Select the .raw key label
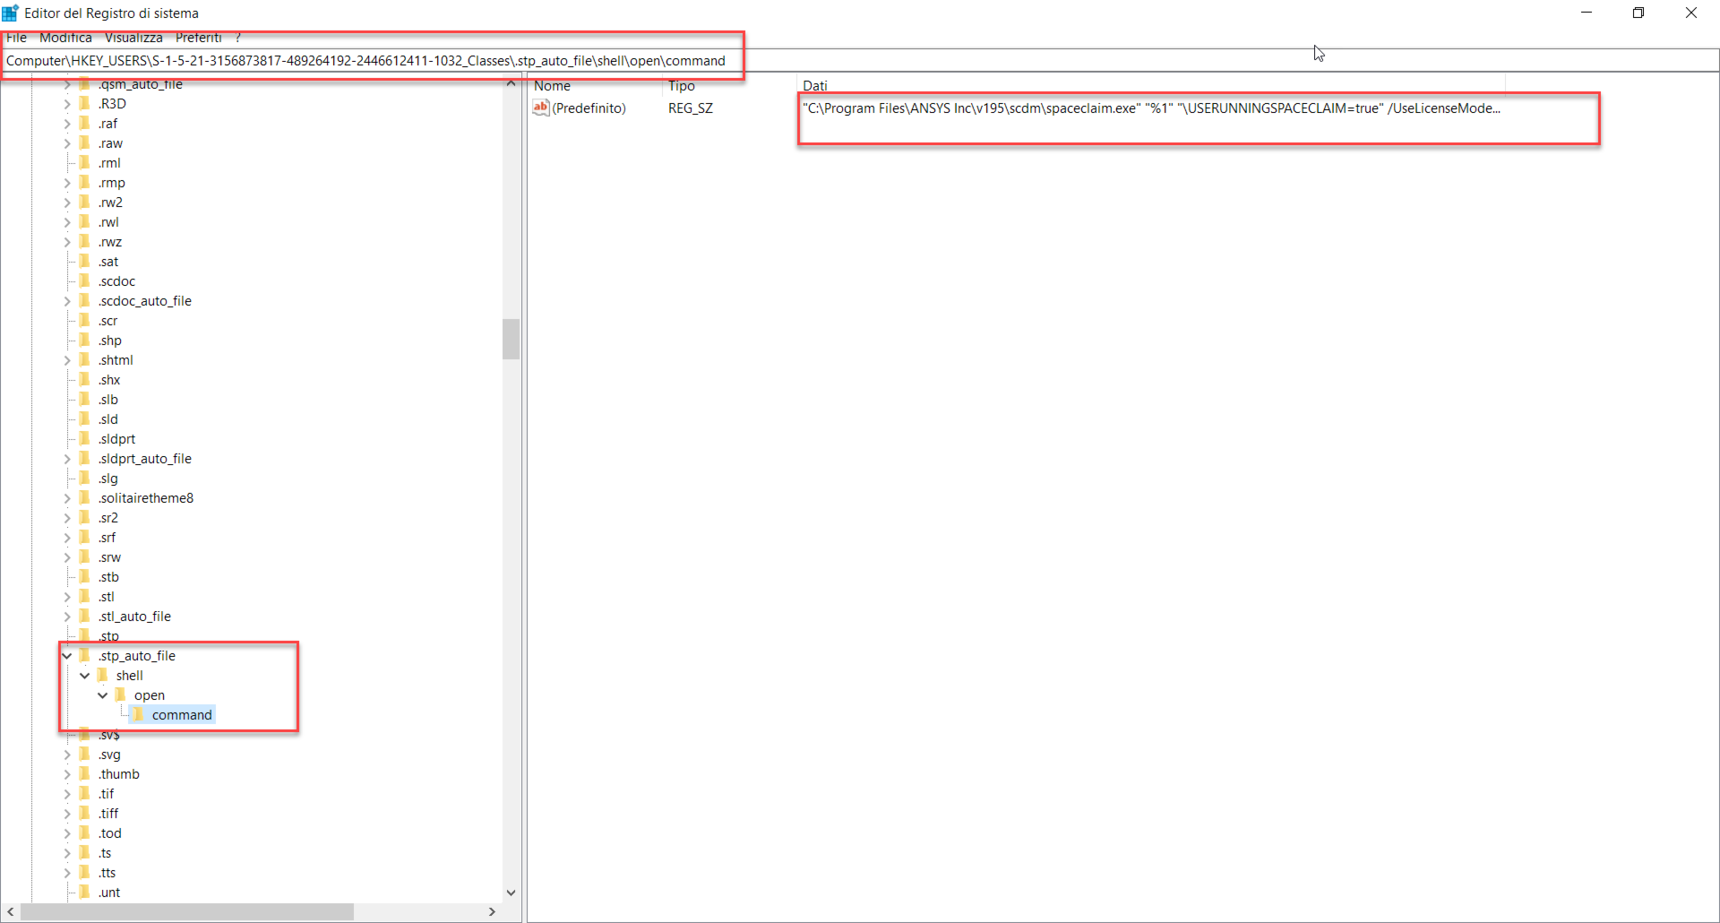This screenshot has height=923, width=1720. pyautogui.click(x=110, y=143)
